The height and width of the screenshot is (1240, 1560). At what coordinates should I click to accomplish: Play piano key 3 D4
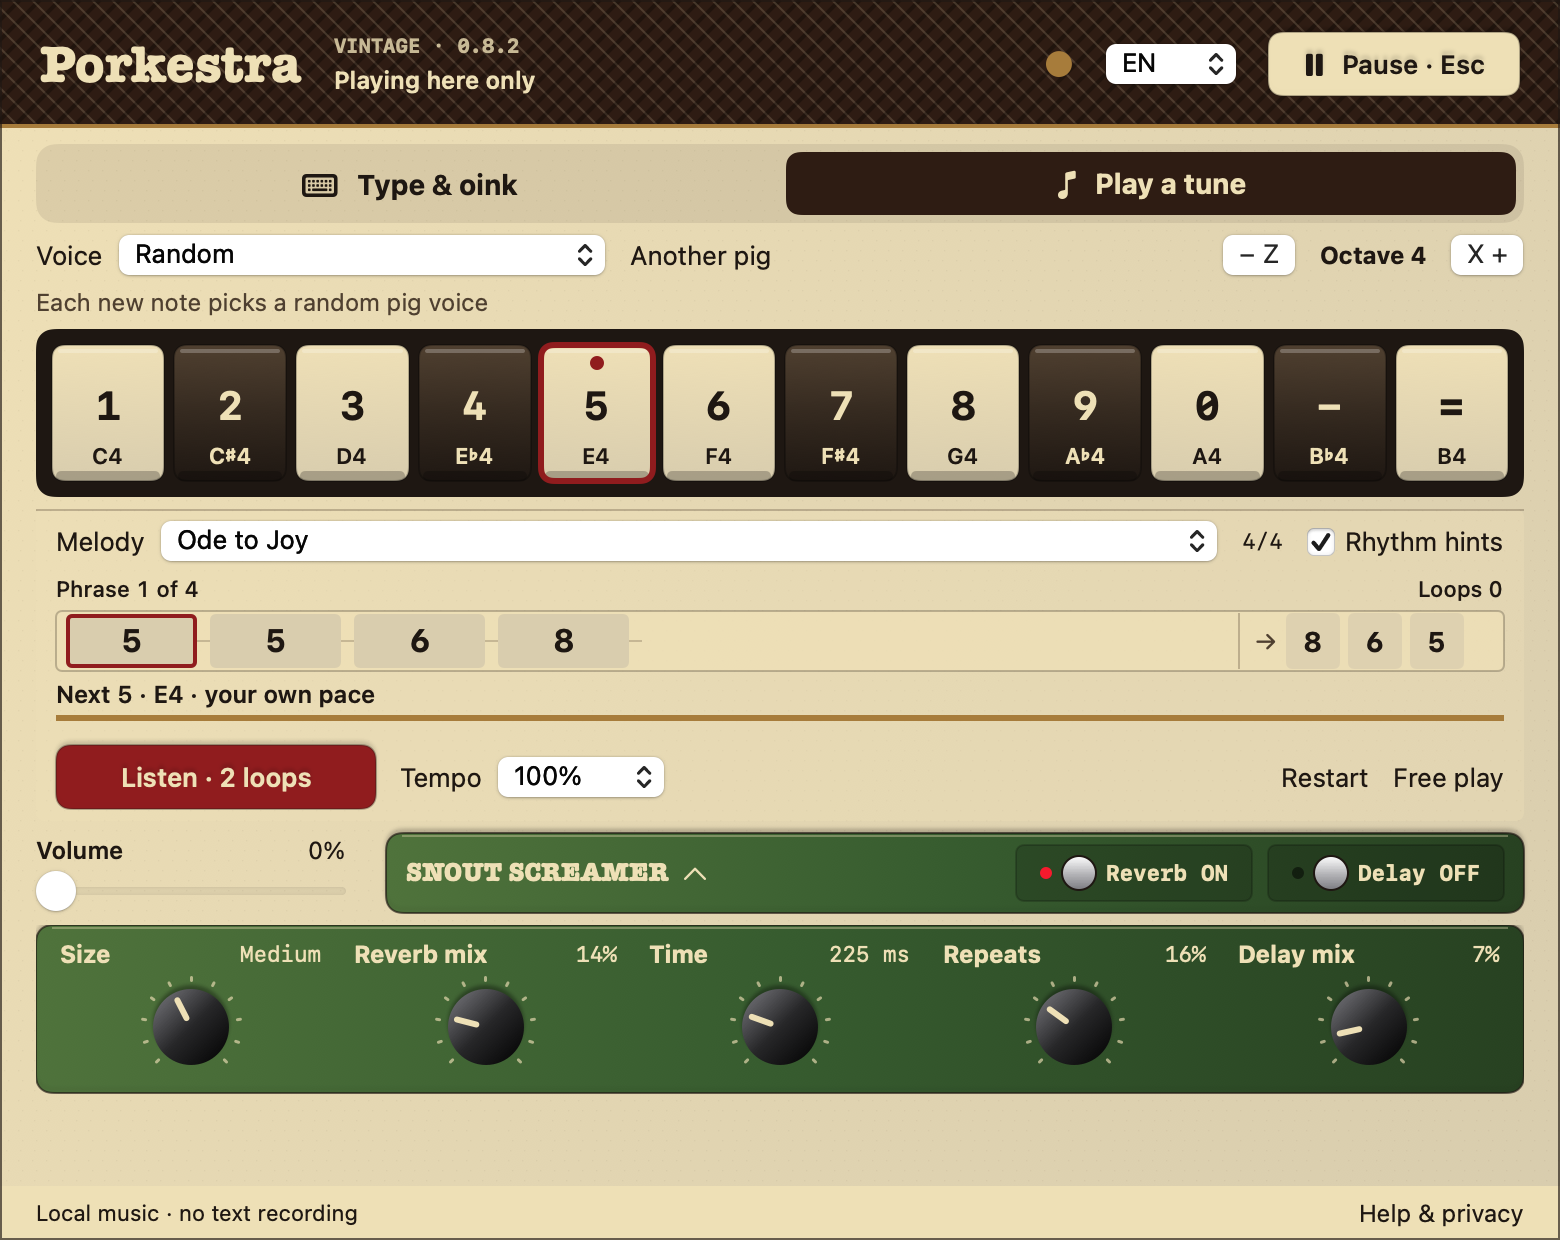click(x=352, y=413)
